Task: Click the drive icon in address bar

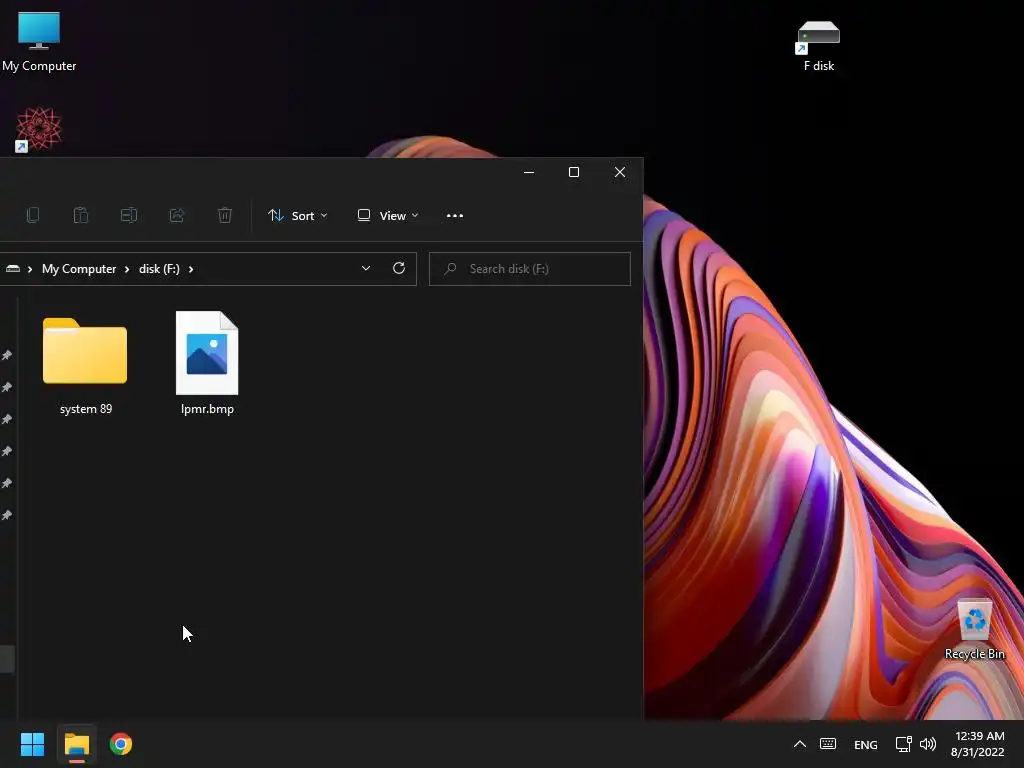Action: (12, 268)
